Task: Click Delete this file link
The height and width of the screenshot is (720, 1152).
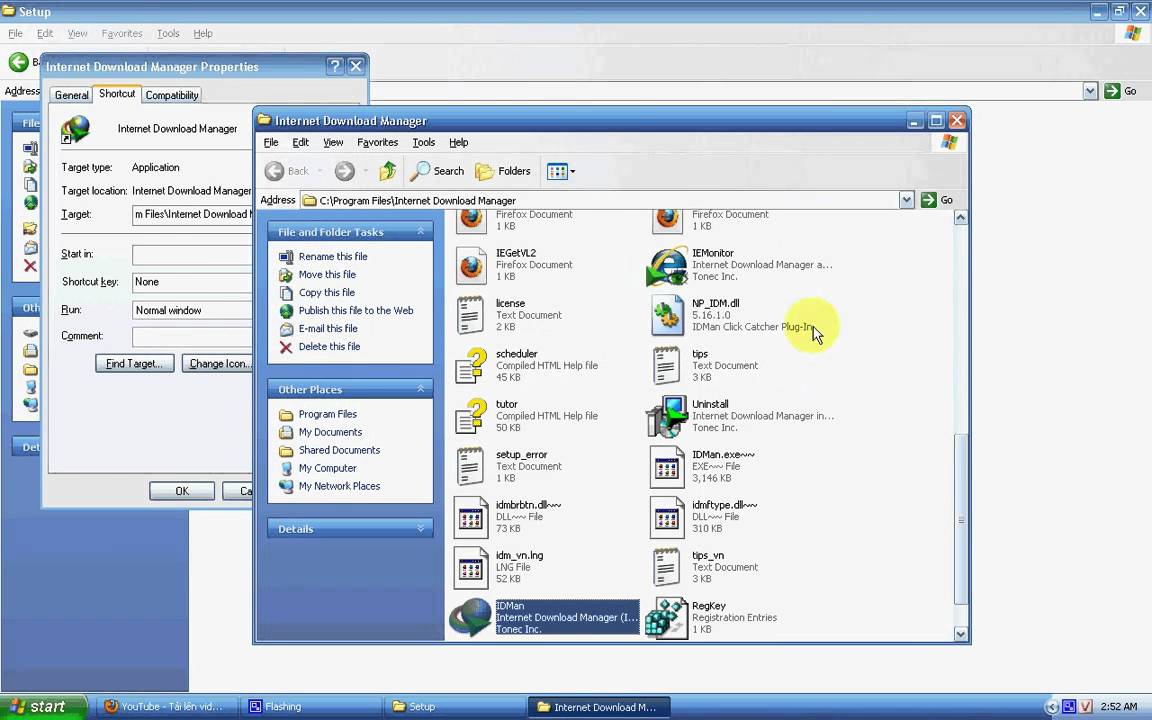Action: pyautogui.click(x=329, y=346)
